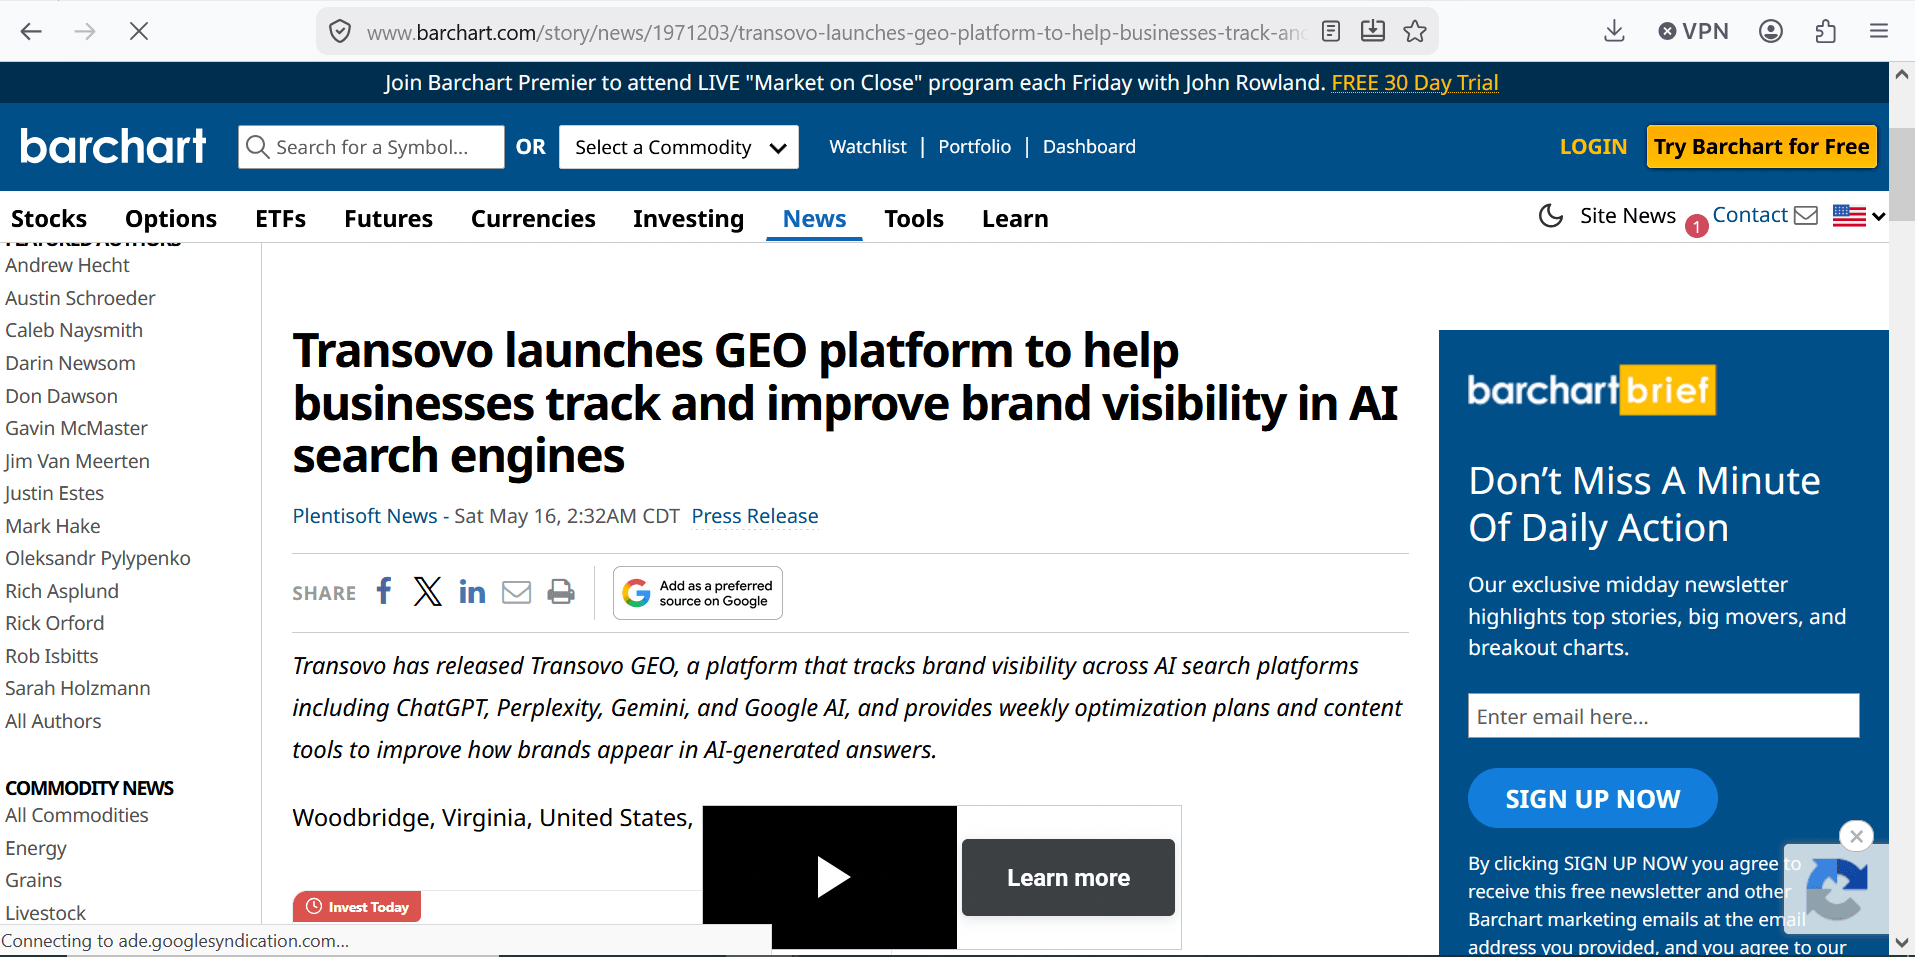
Task: Click the Press Release link
Action: click(755, 516)
